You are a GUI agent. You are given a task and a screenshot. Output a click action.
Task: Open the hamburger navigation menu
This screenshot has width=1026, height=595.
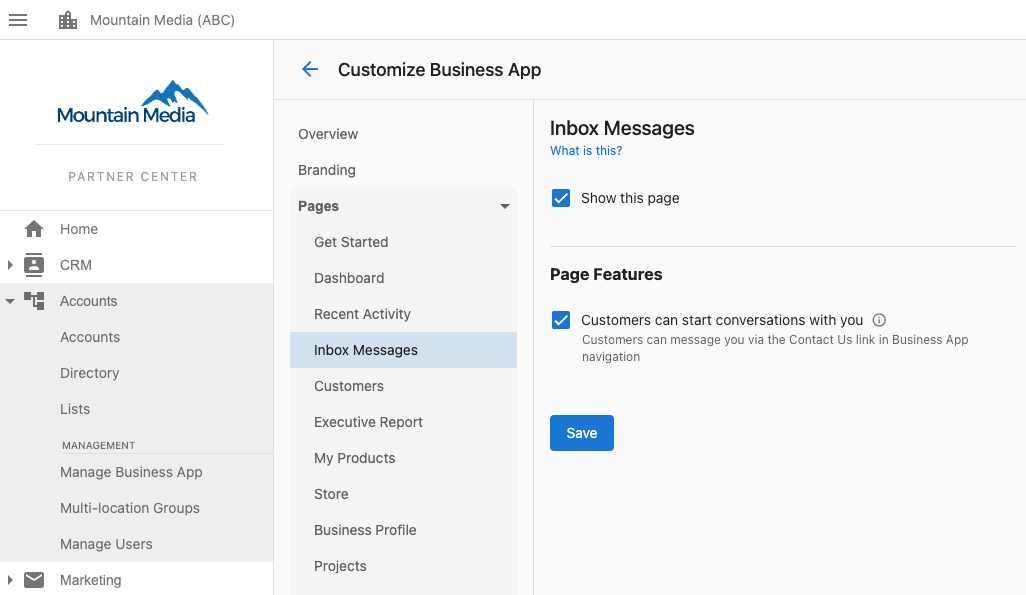coord(18,20)
